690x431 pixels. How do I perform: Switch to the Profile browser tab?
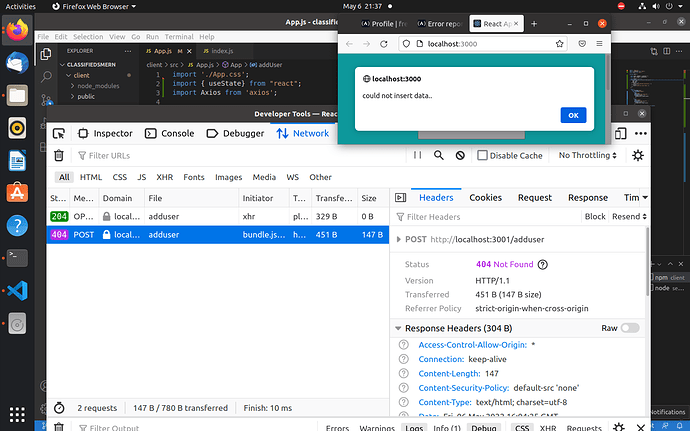pyautogui.click(x=384, y=24)
